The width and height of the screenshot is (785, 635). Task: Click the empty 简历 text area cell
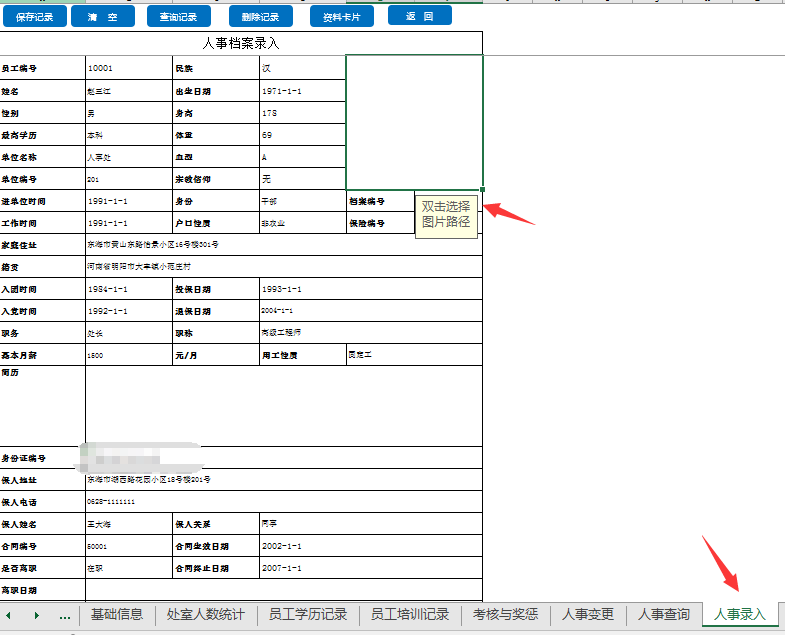pos(284,406)
